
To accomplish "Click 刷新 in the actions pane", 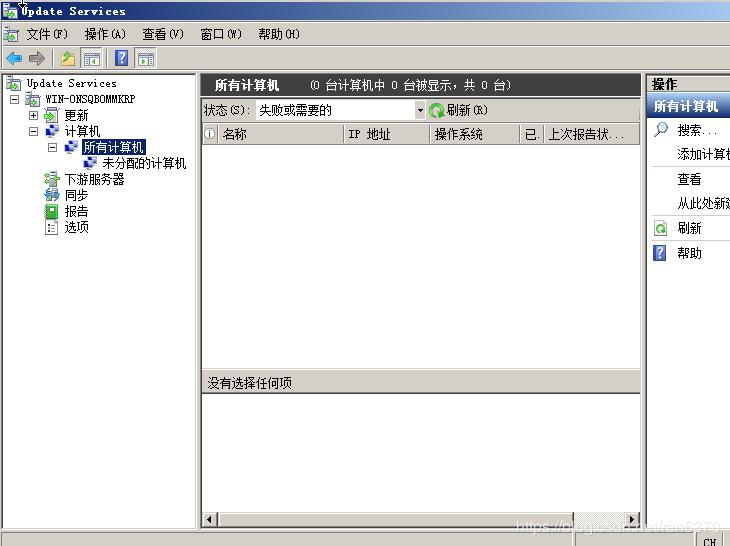I will (x=689, y=228).
